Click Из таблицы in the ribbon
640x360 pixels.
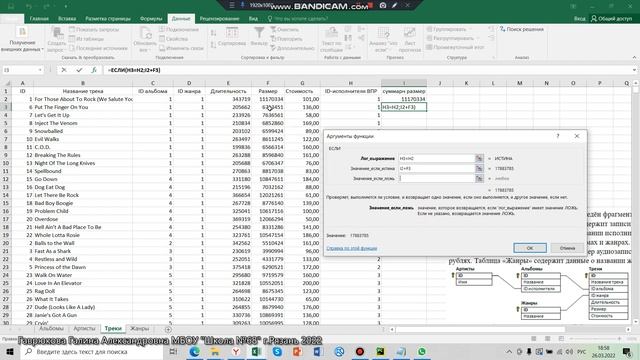point(87,39)
